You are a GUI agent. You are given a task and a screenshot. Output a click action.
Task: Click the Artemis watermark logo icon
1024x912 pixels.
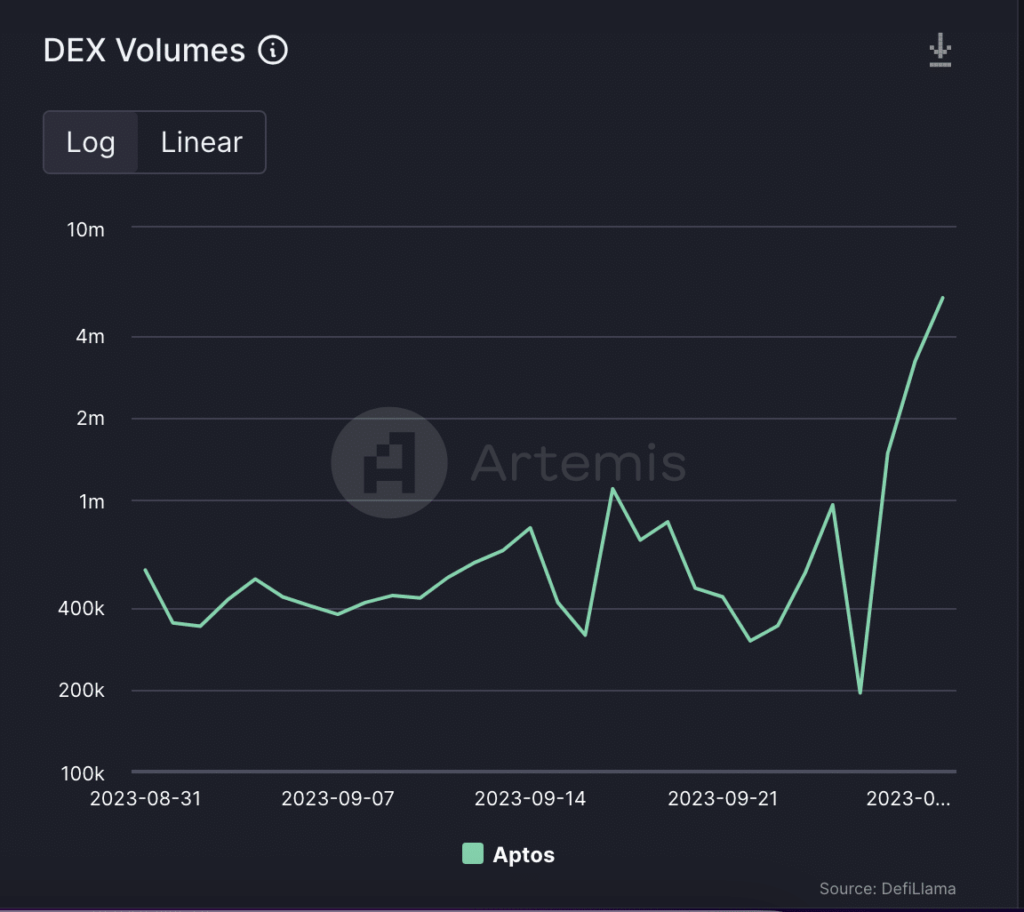[389, 462]
